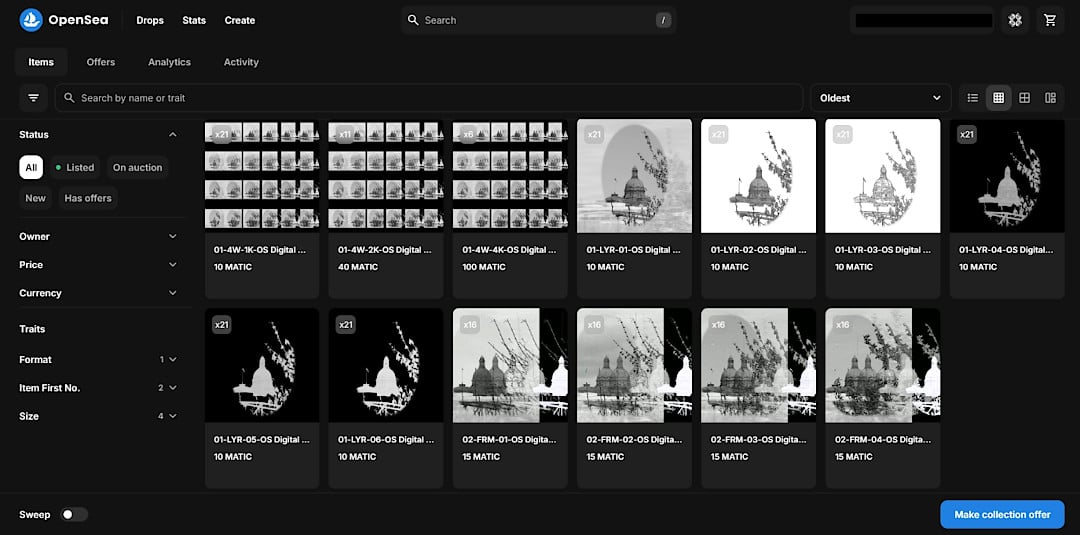Screen dimensions: 1080x535
Task: Select the mosaic layout view icon
Action: [x=1050, y=98]
